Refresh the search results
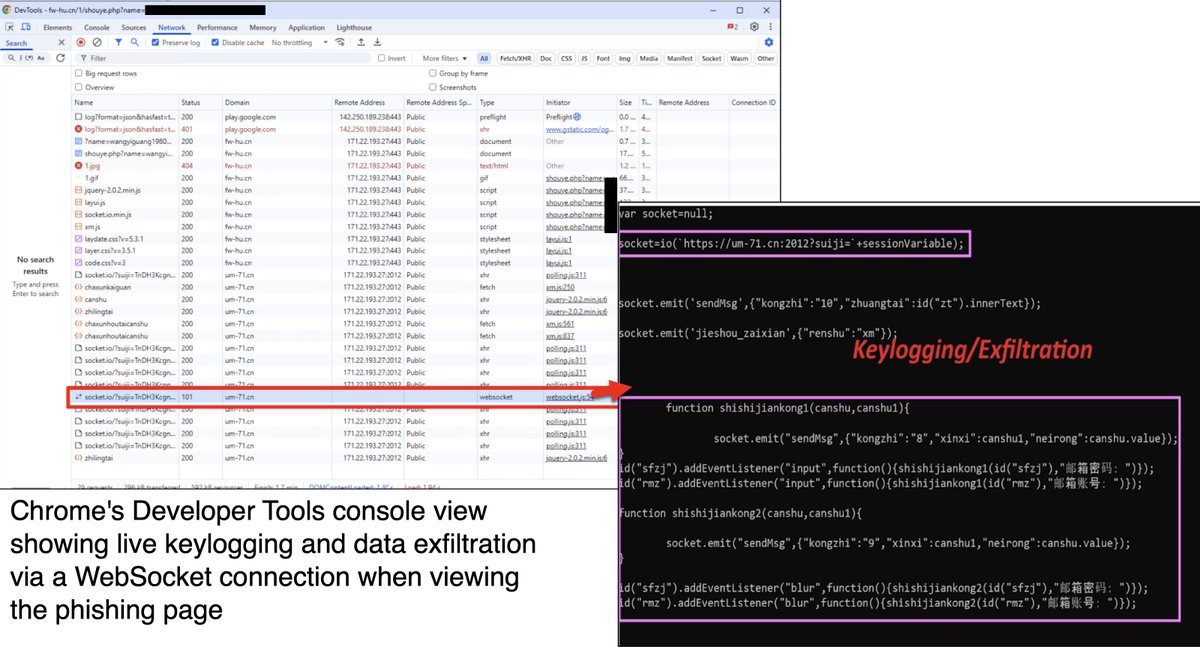Screen dimensions: 1200x647 61,58
